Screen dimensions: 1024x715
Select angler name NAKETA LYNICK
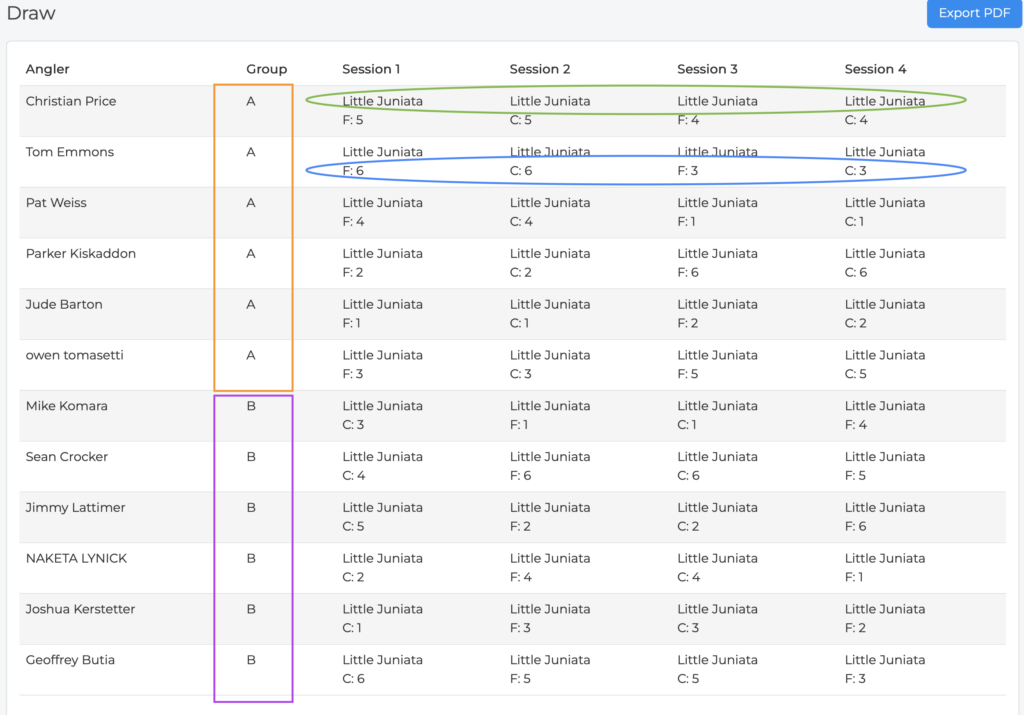point(76,559)
